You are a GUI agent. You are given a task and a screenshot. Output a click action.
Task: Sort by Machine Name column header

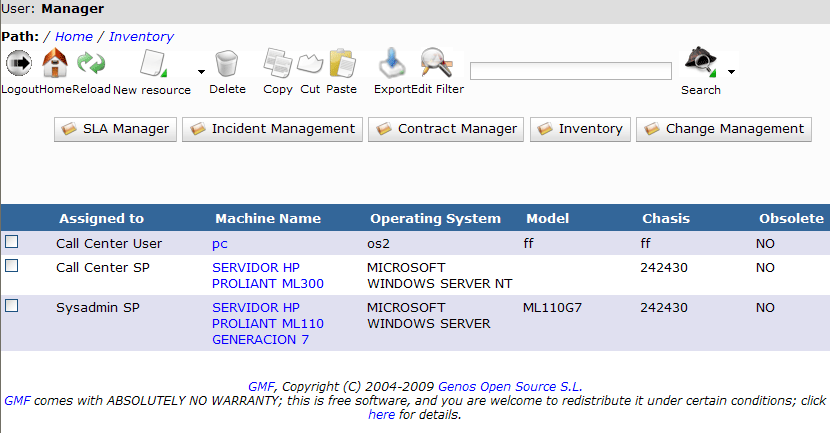(268, 219)
